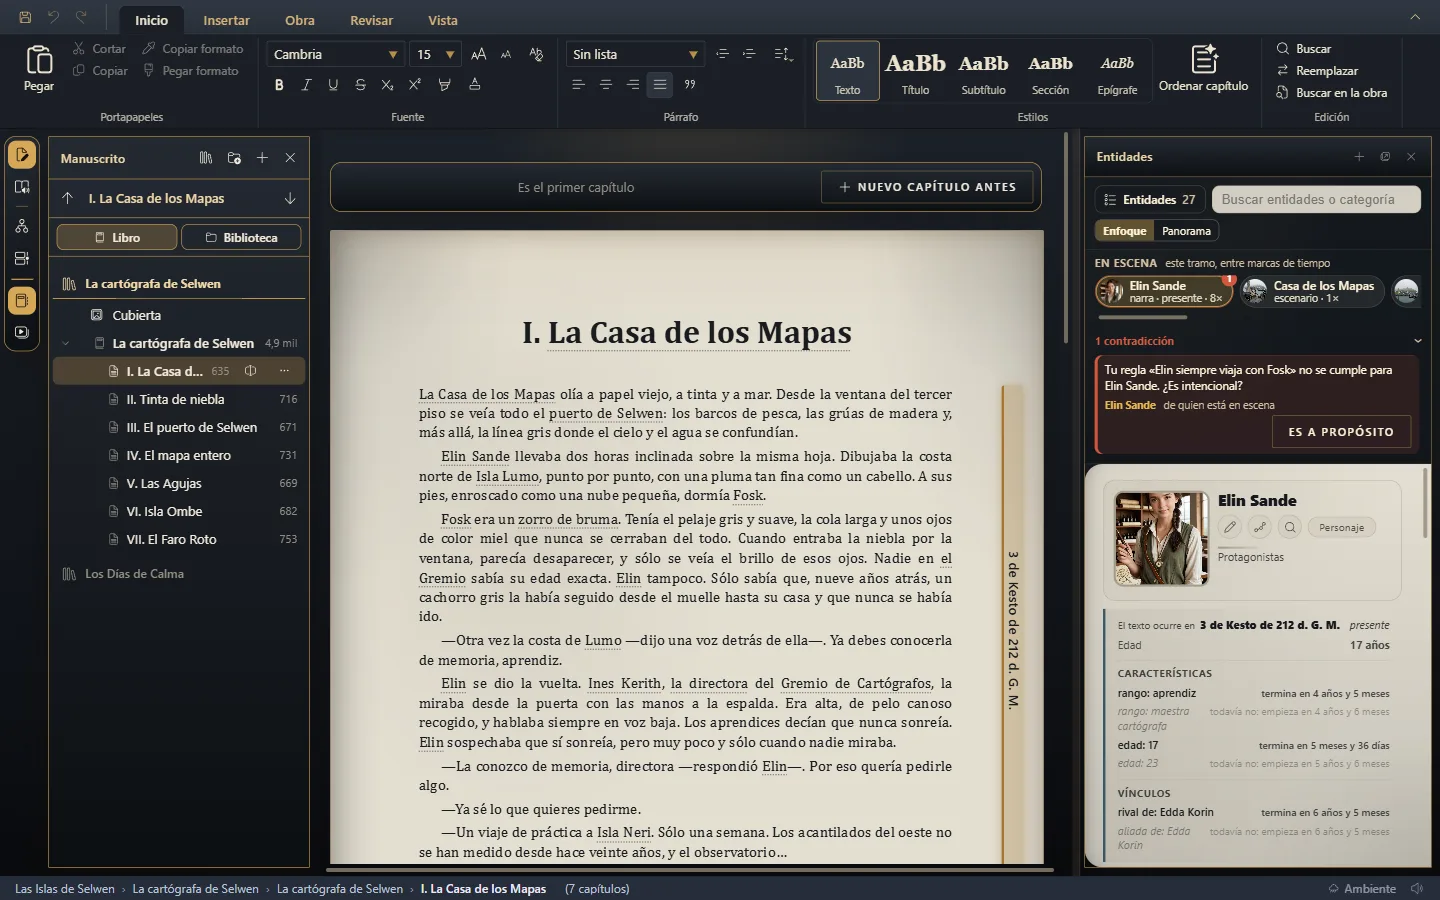Open the hierarchy diagram icon in the side rail
Screen dimensions: 1440x900
(x=22, y=226)
